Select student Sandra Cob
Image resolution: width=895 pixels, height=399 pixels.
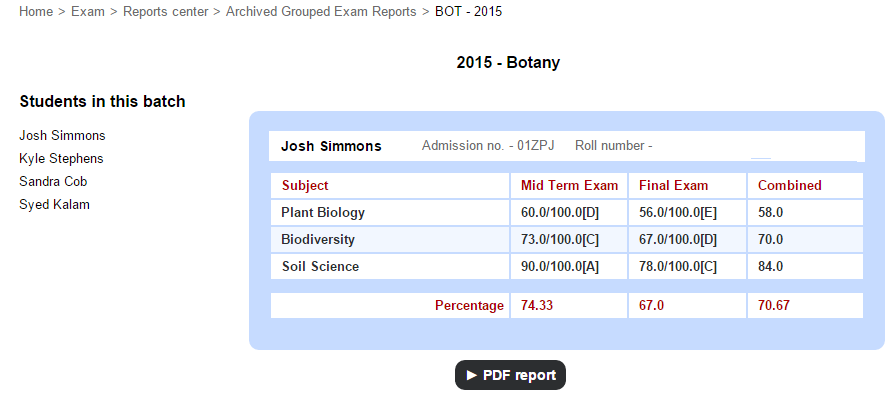[x=53, y=182]
